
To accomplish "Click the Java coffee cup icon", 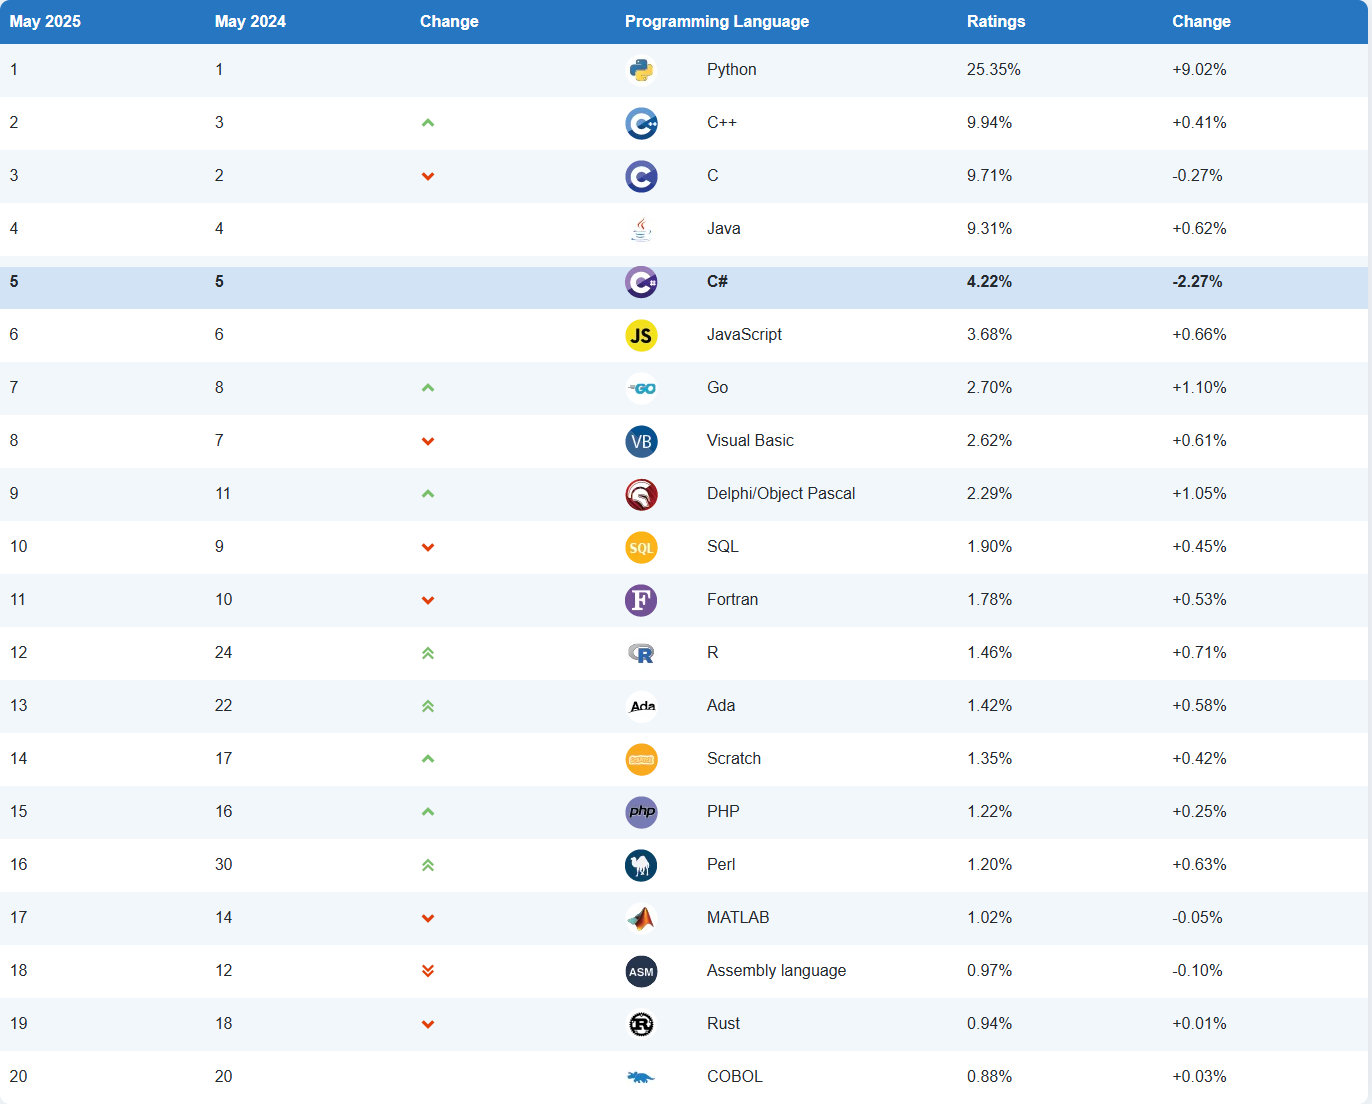I will click(641, 229).
